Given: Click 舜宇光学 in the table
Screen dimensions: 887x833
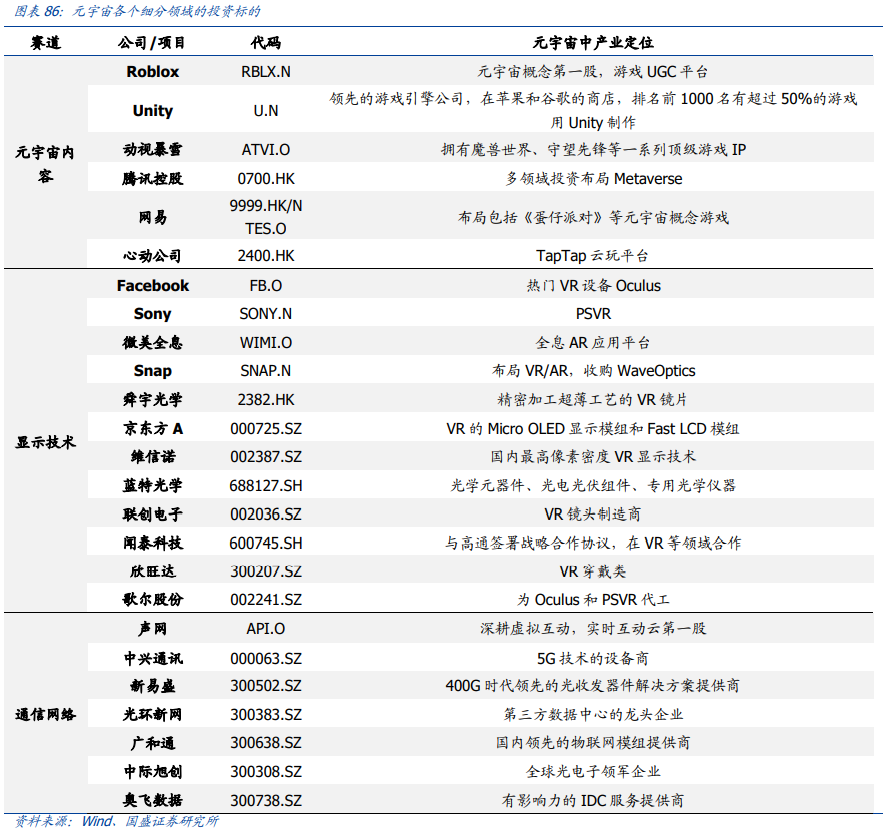Looking at the screenshot, I should (x=152, y=399).
